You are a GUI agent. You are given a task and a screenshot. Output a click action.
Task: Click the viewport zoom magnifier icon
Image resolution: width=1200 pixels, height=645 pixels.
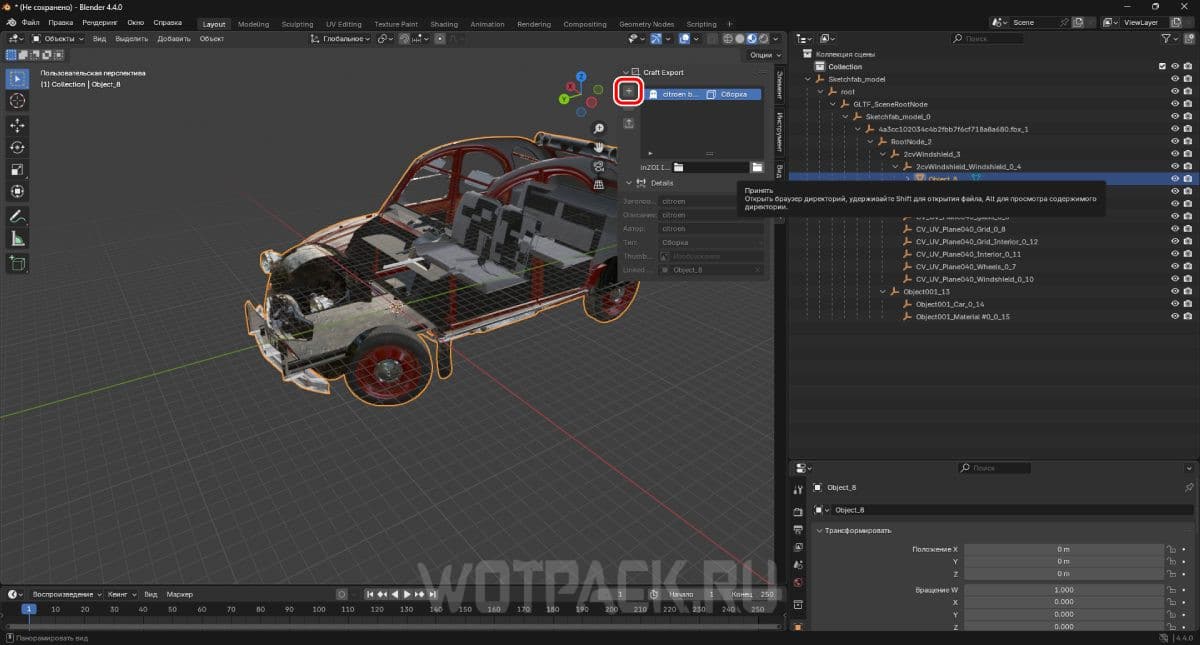click(x=598, y=128)
